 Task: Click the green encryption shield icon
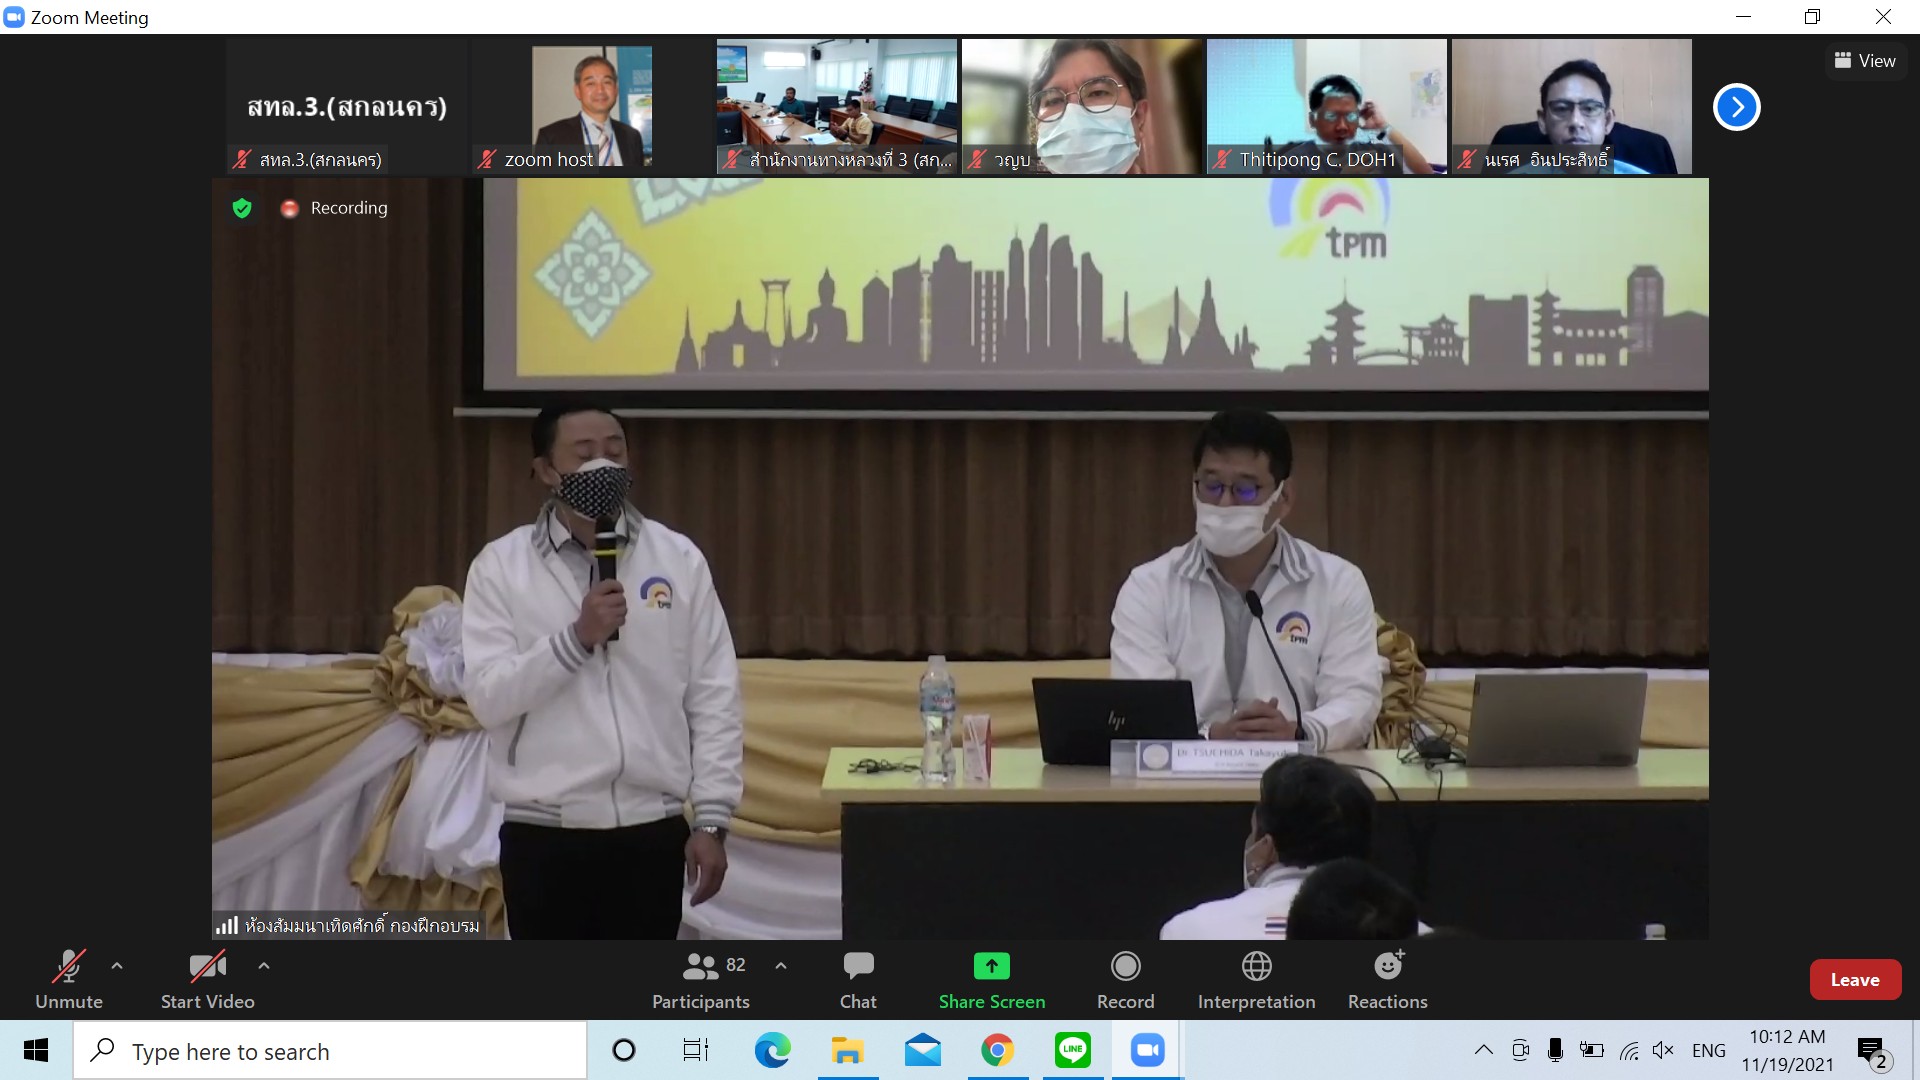(x=242, y=208)
